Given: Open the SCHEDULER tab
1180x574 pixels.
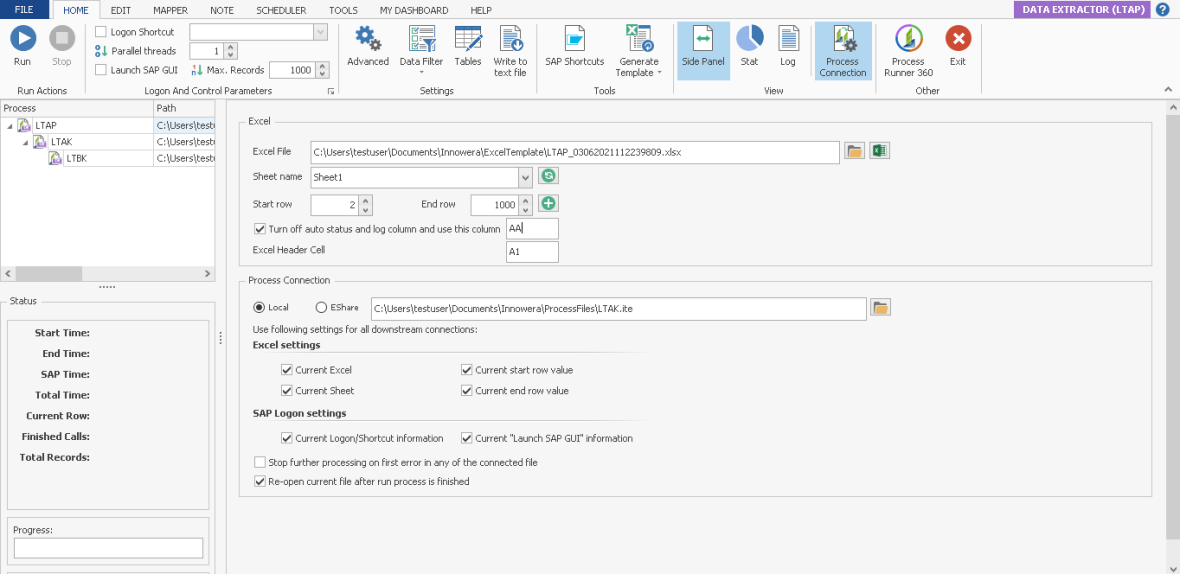Looking at the screenshot, I should tap(280, 10).
